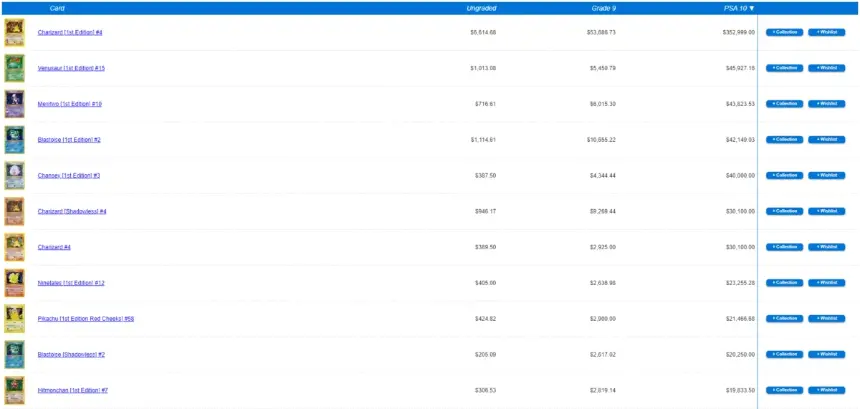Follow the Charizard [1st Edition] #4 link
This screenshot has height=409, width=860.
pyautogui.click(x=70, y=32)
